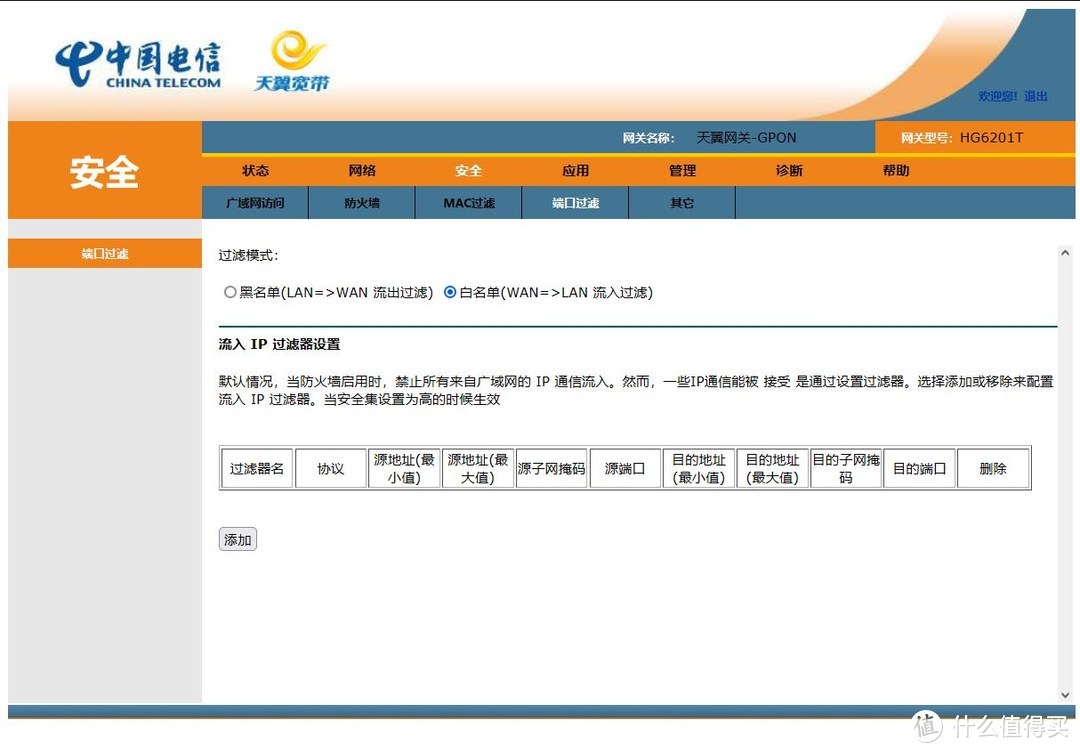
Task: Switch to the MAC过滤 sub-tab
Action: 468,202
